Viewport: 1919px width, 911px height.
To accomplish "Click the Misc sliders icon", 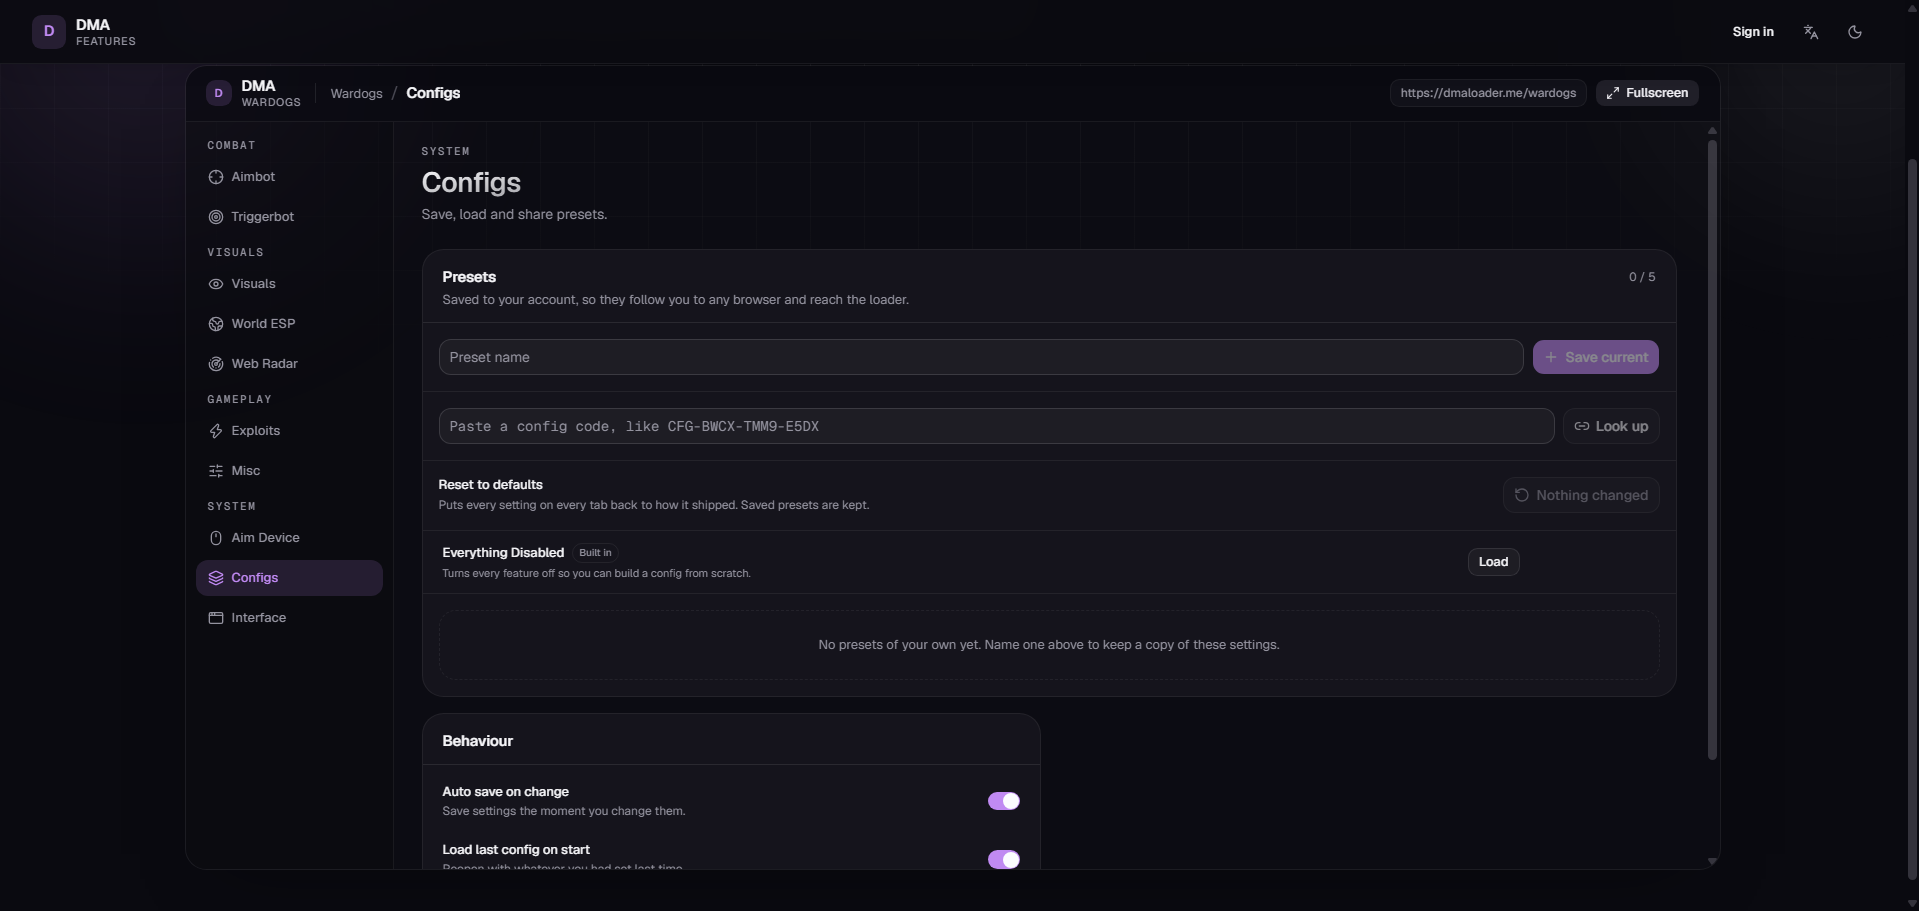I will [x=215, y=471].
